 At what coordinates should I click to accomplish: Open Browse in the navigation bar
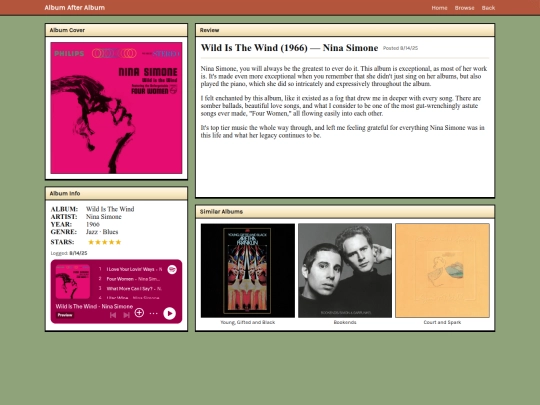click(x=464, y=8)
